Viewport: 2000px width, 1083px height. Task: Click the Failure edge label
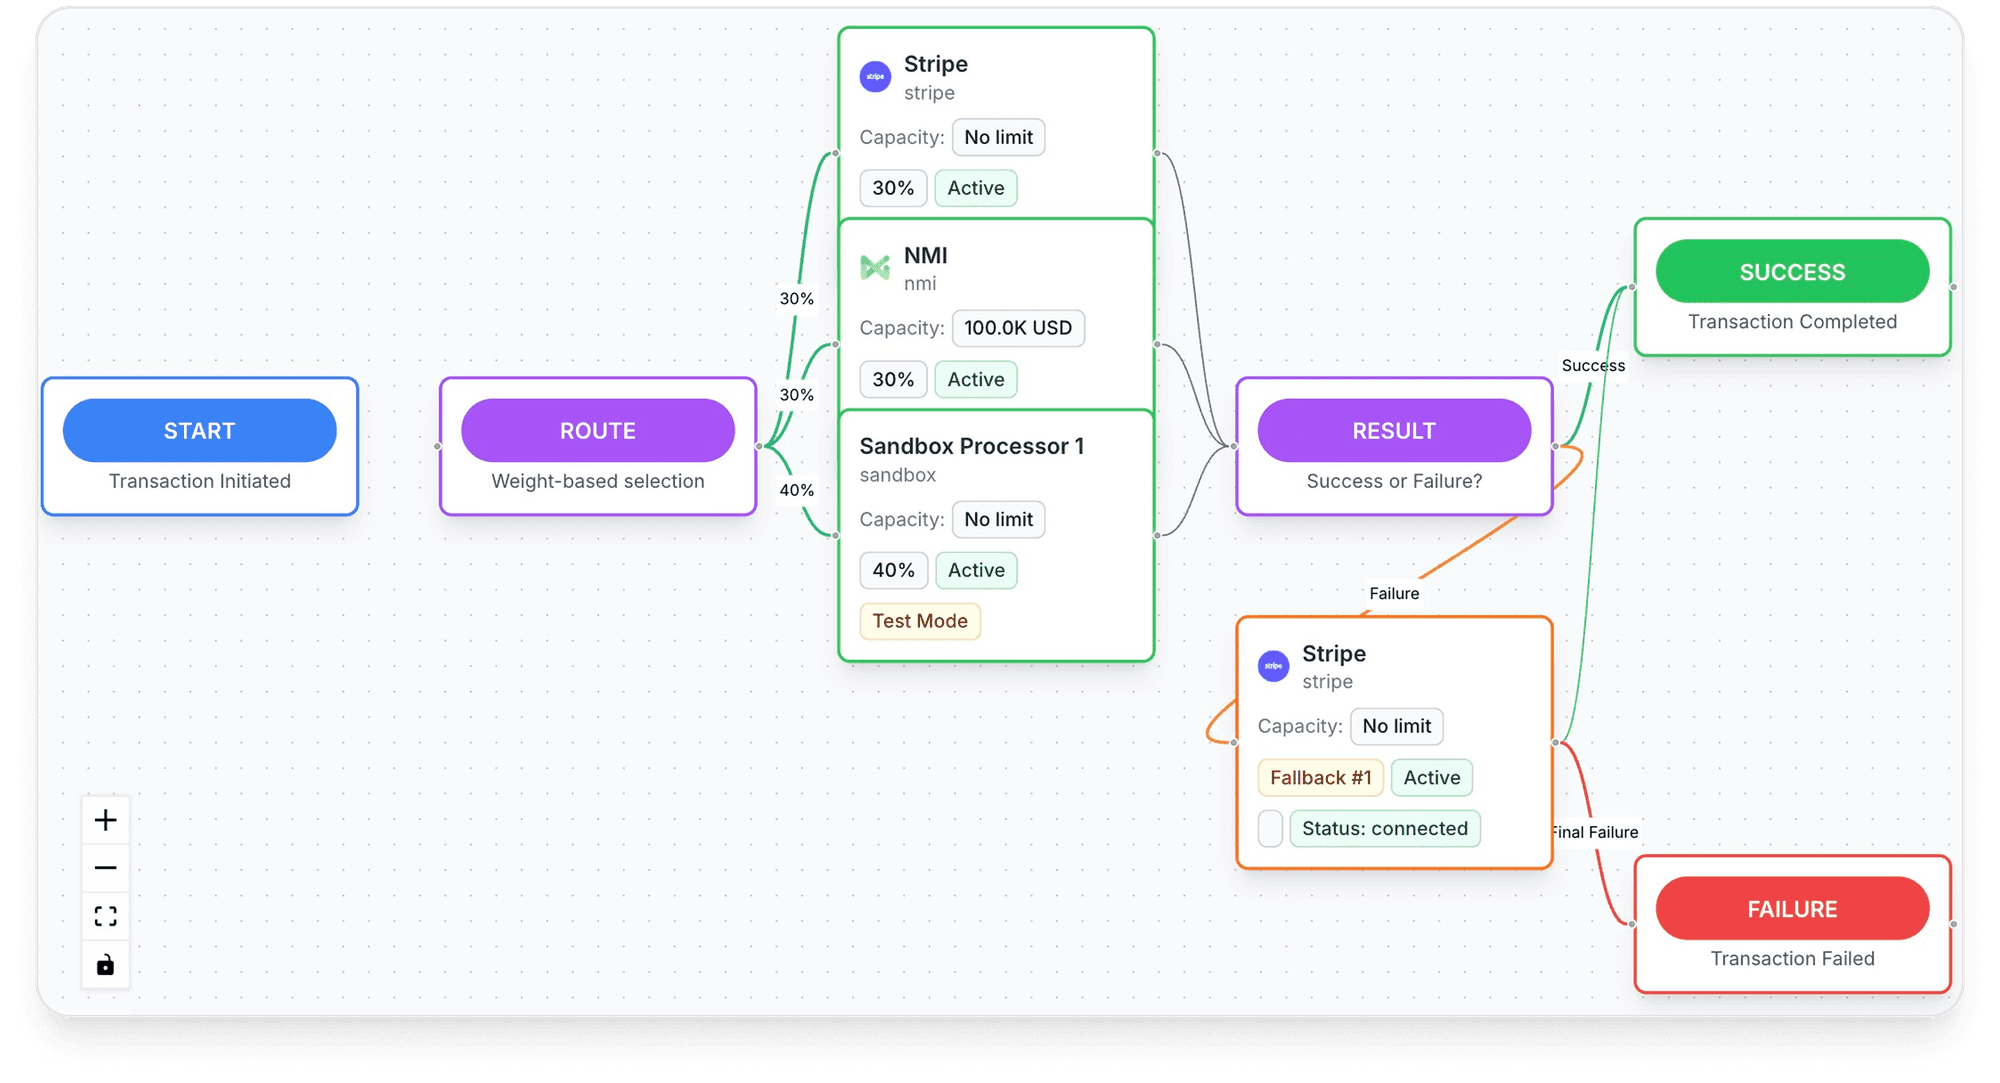(1393, 593)
